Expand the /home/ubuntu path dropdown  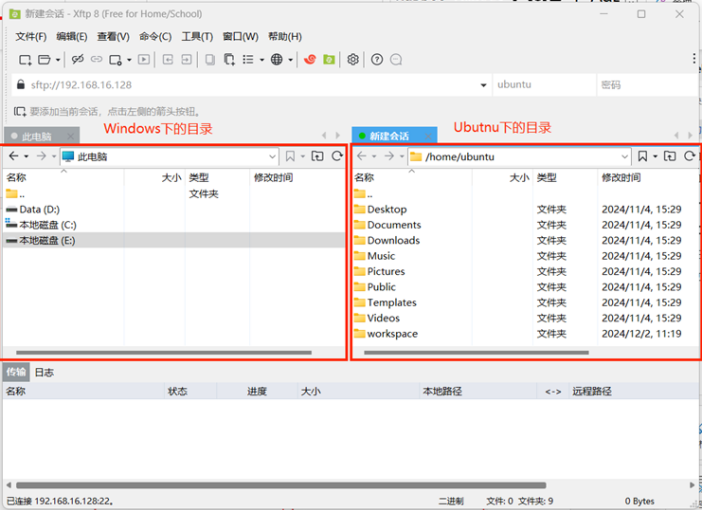coord(624,157)
